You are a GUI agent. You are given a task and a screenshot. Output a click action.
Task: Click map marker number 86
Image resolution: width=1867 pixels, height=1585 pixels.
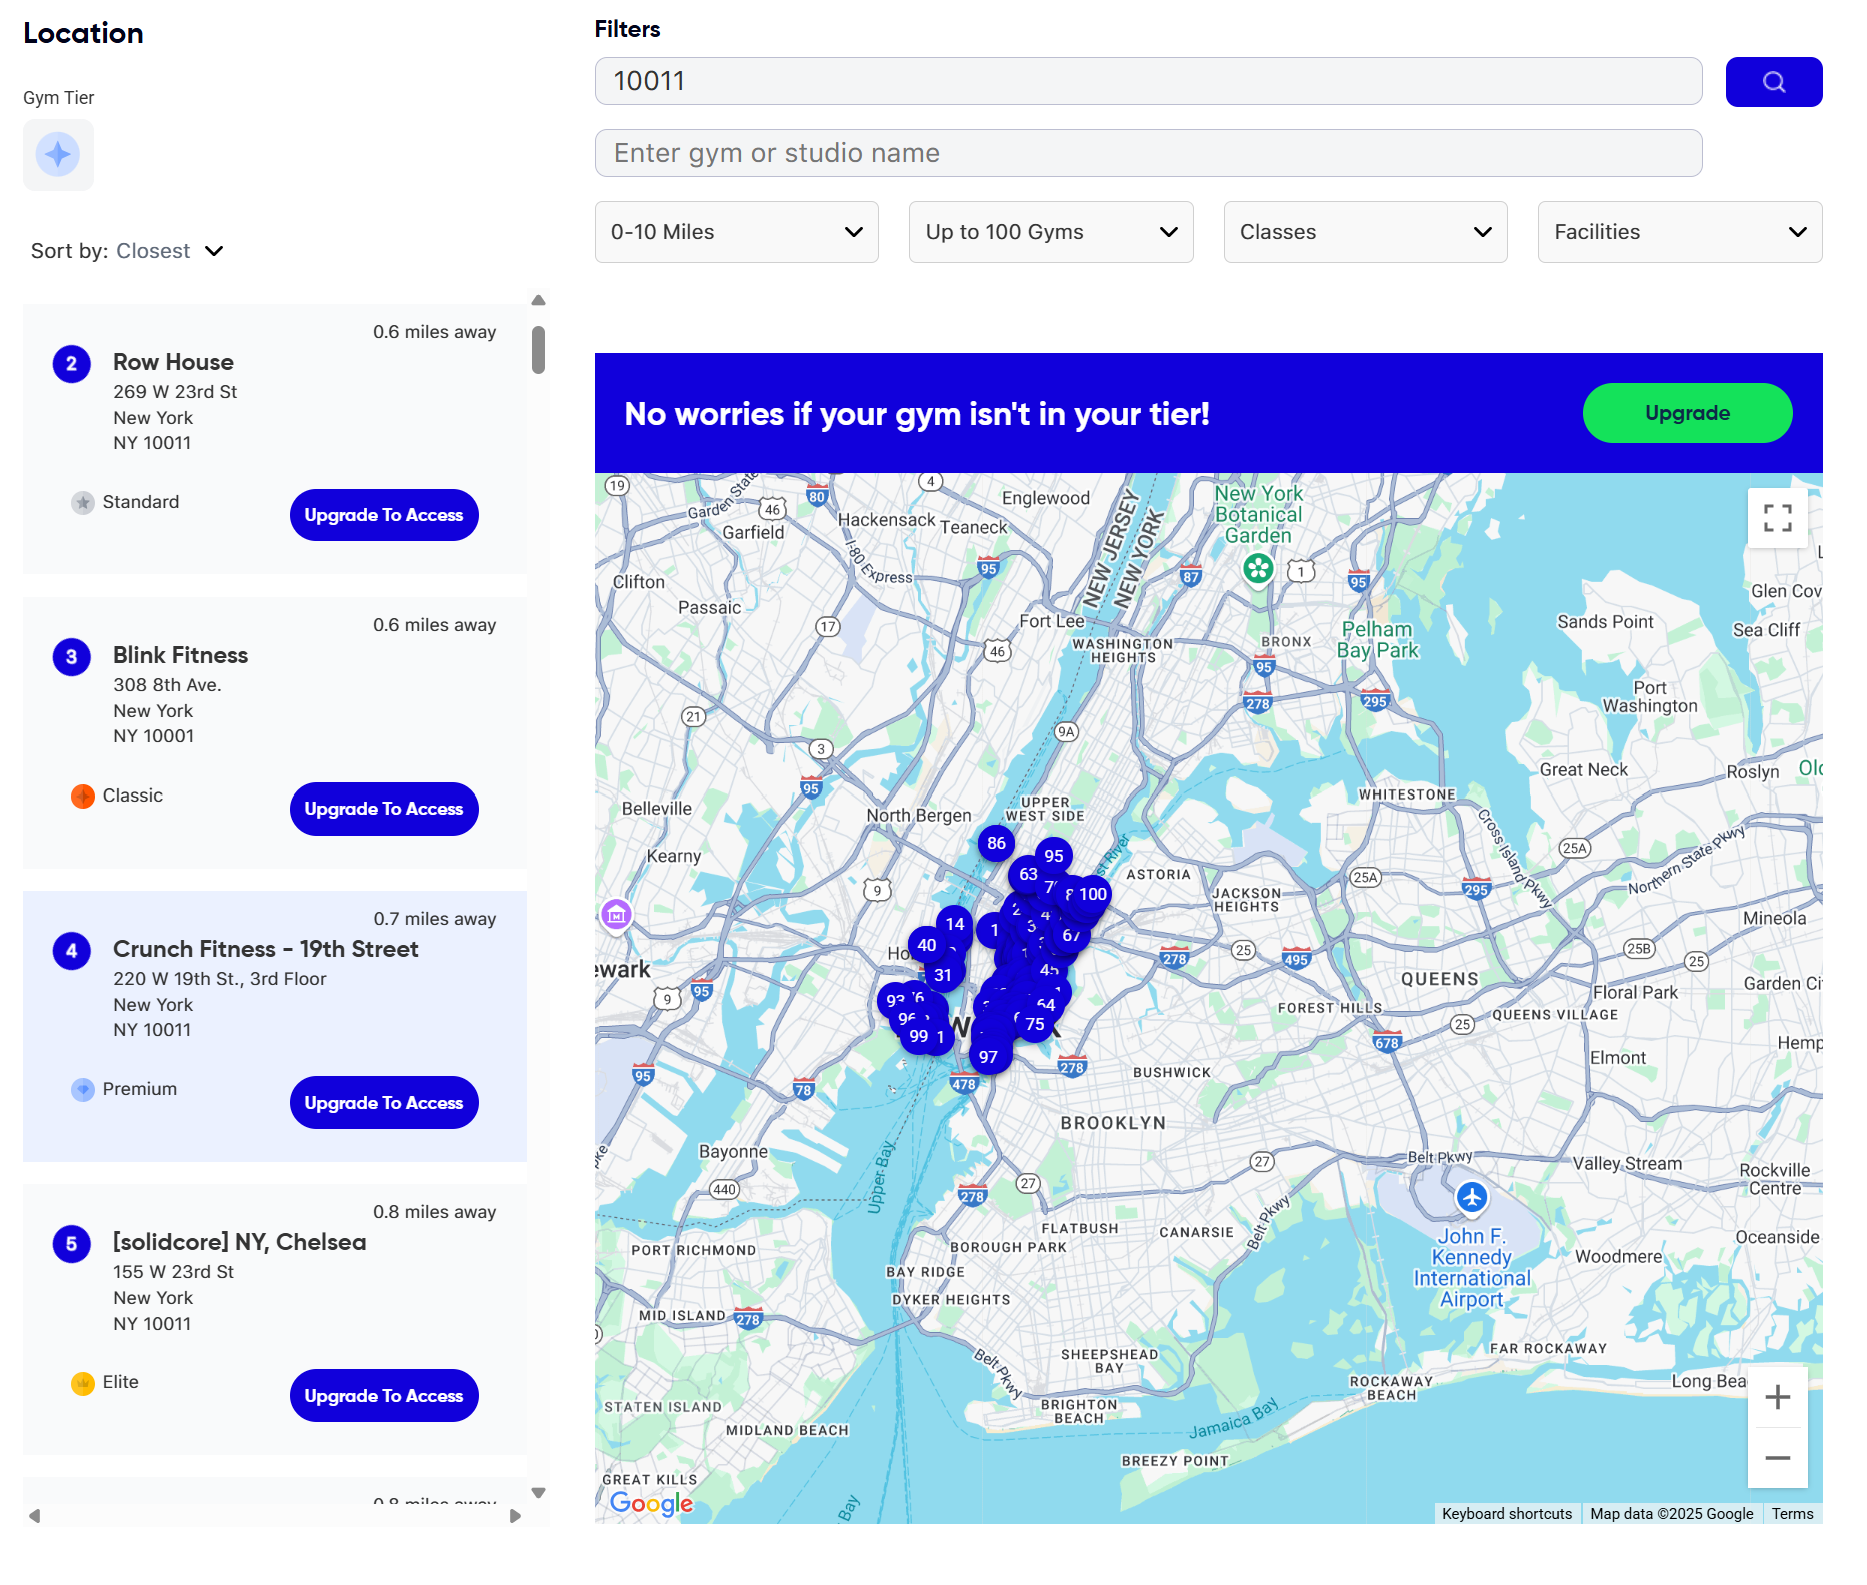pos(996,843)
